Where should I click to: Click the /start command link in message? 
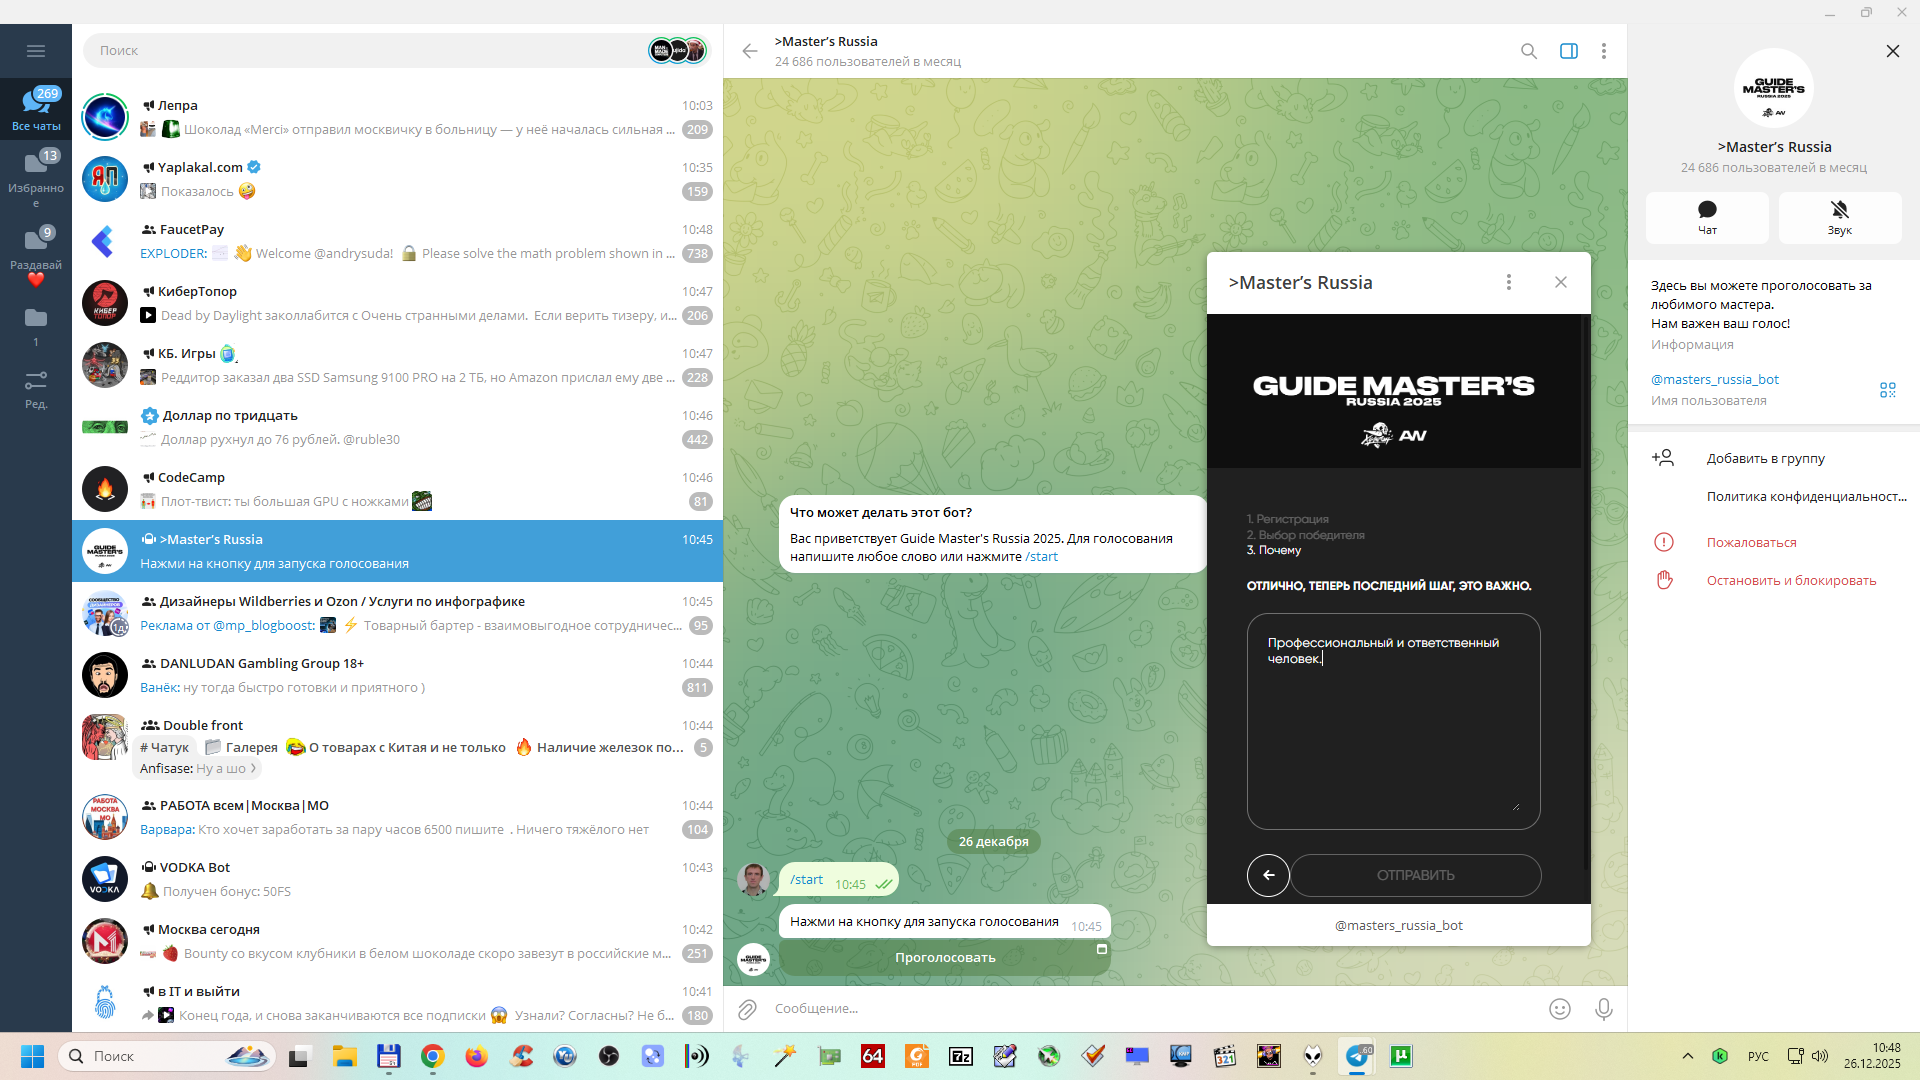(x=1041, y=557)
